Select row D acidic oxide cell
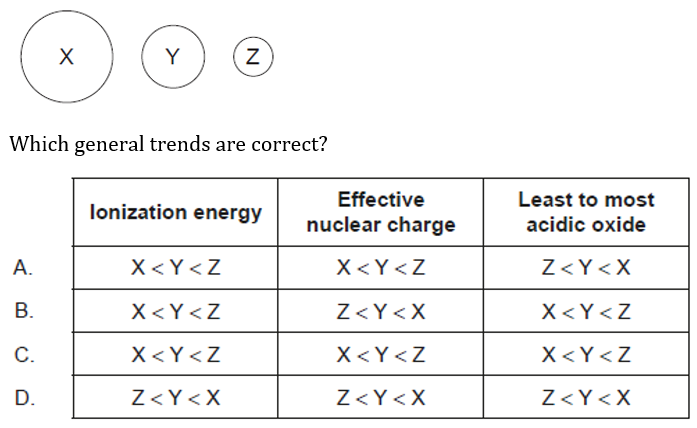 (x=586, y=397)
